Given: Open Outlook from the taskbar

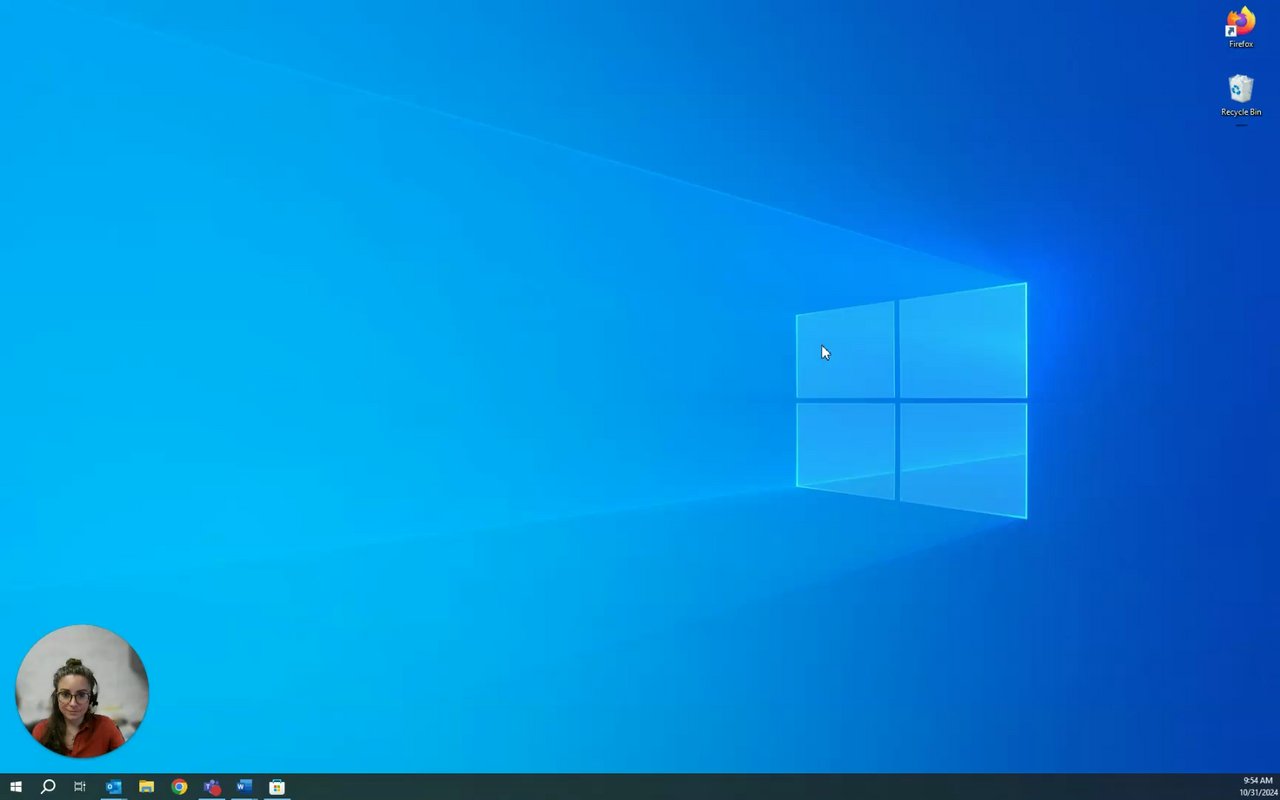Looking at the screenshot, I should 113,787.
